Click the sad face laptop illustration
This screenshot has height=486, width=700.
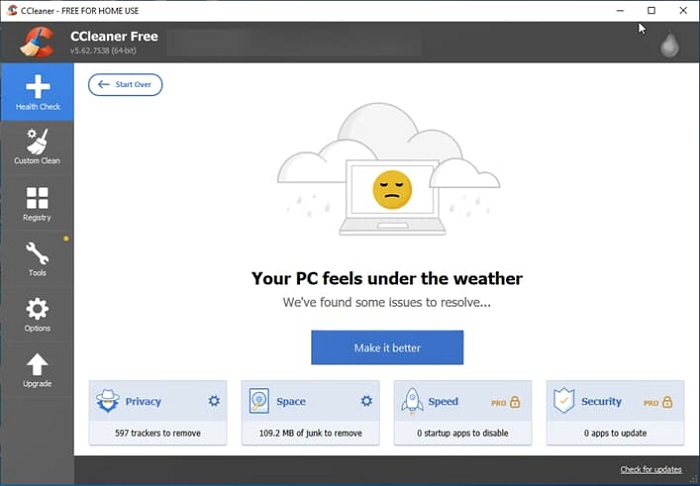coord(392,190)
